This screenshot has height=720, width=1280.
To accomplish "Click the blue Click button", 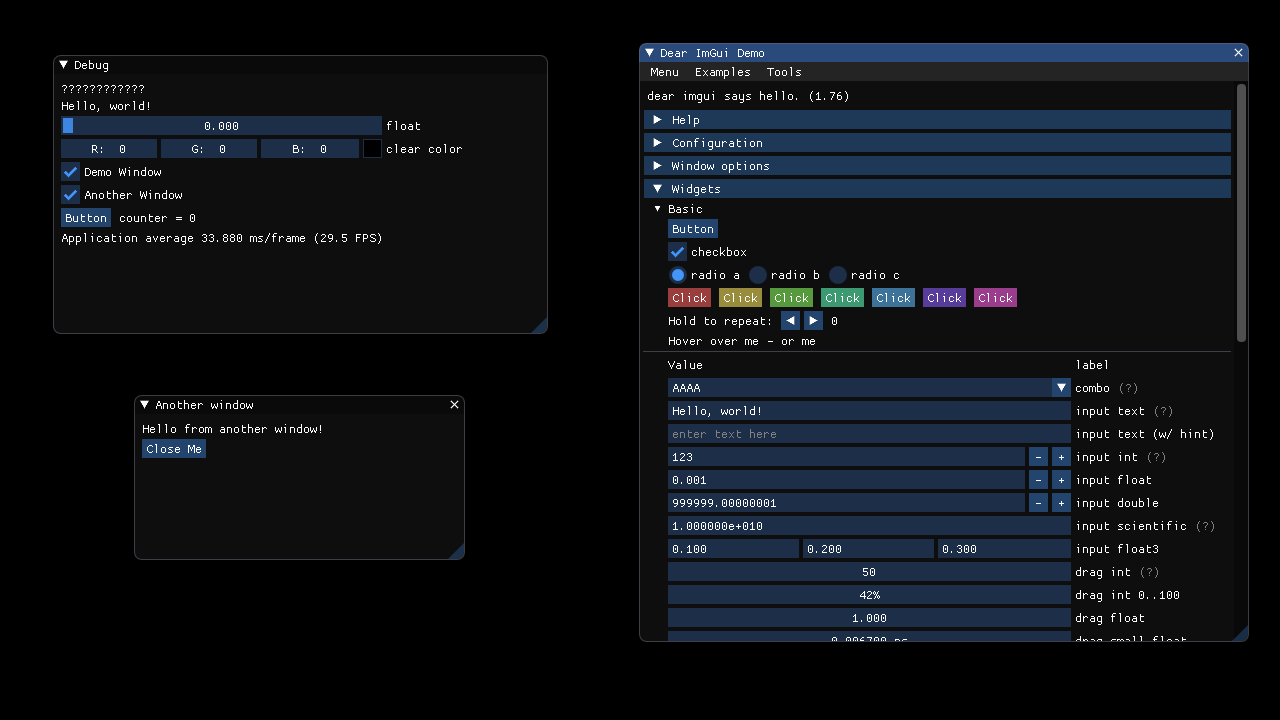I will coord(893,298).
